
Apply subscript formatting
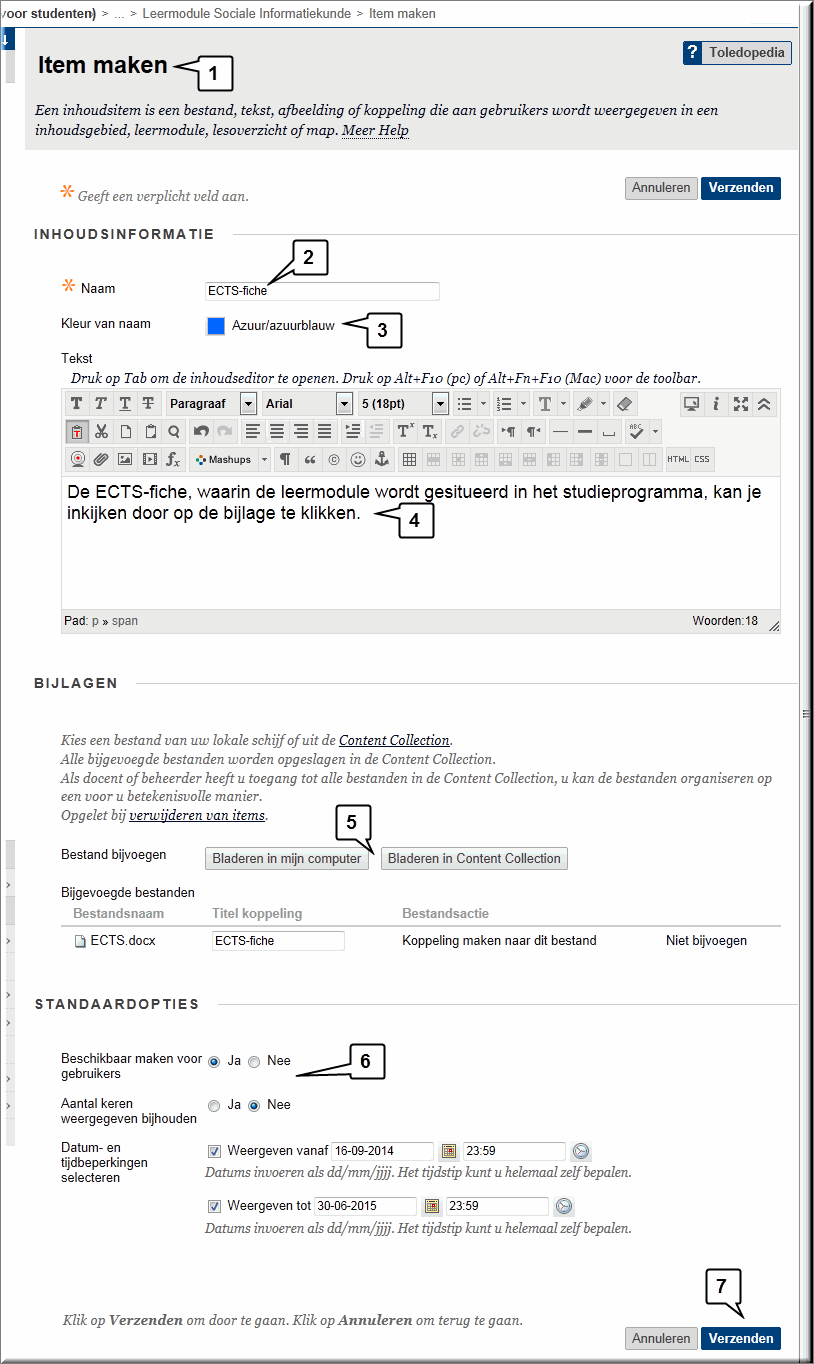(429, 432)
